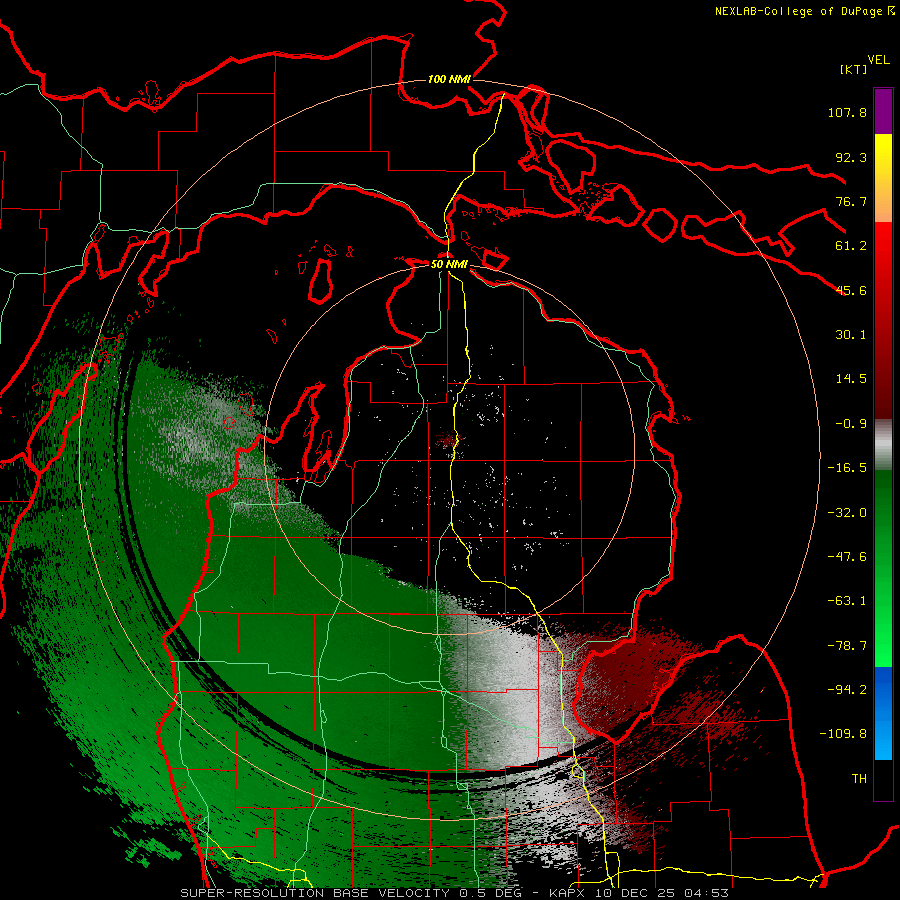
Task: Click the -16.5 legend value
Action: 847,468
